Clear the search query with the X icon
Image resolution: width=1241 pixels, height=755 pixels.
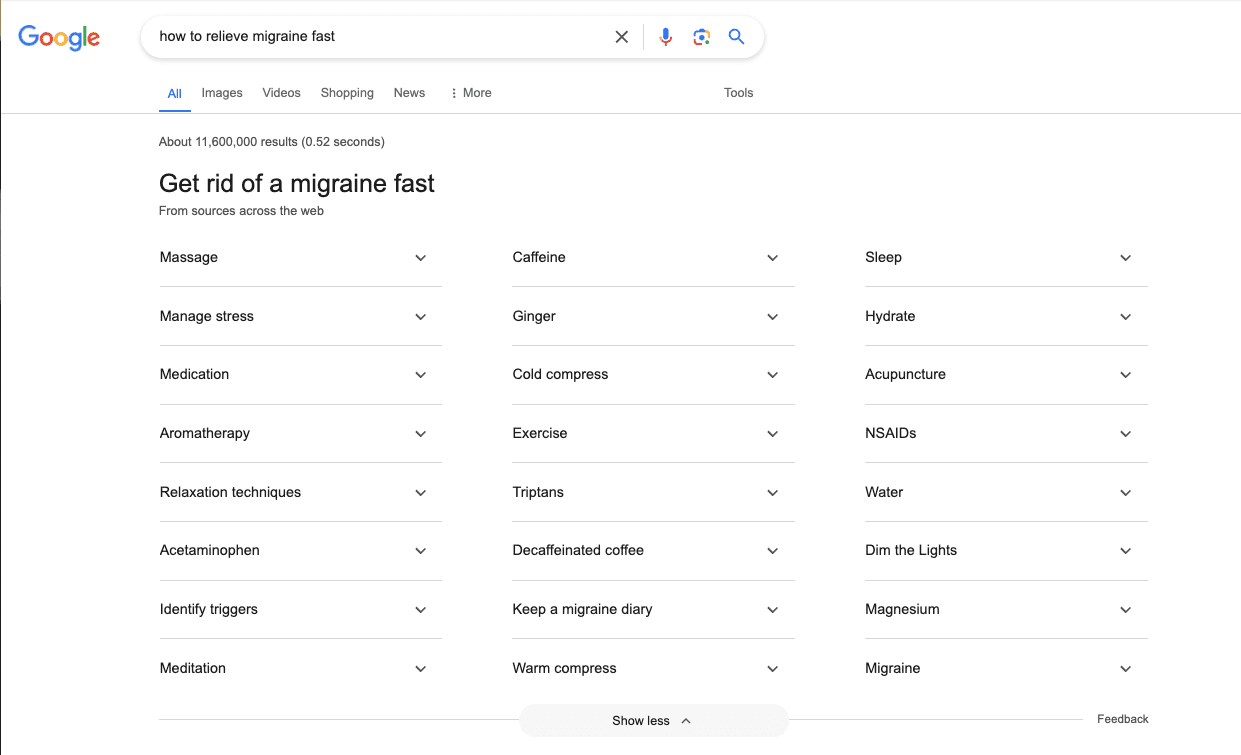pos(621,36)
